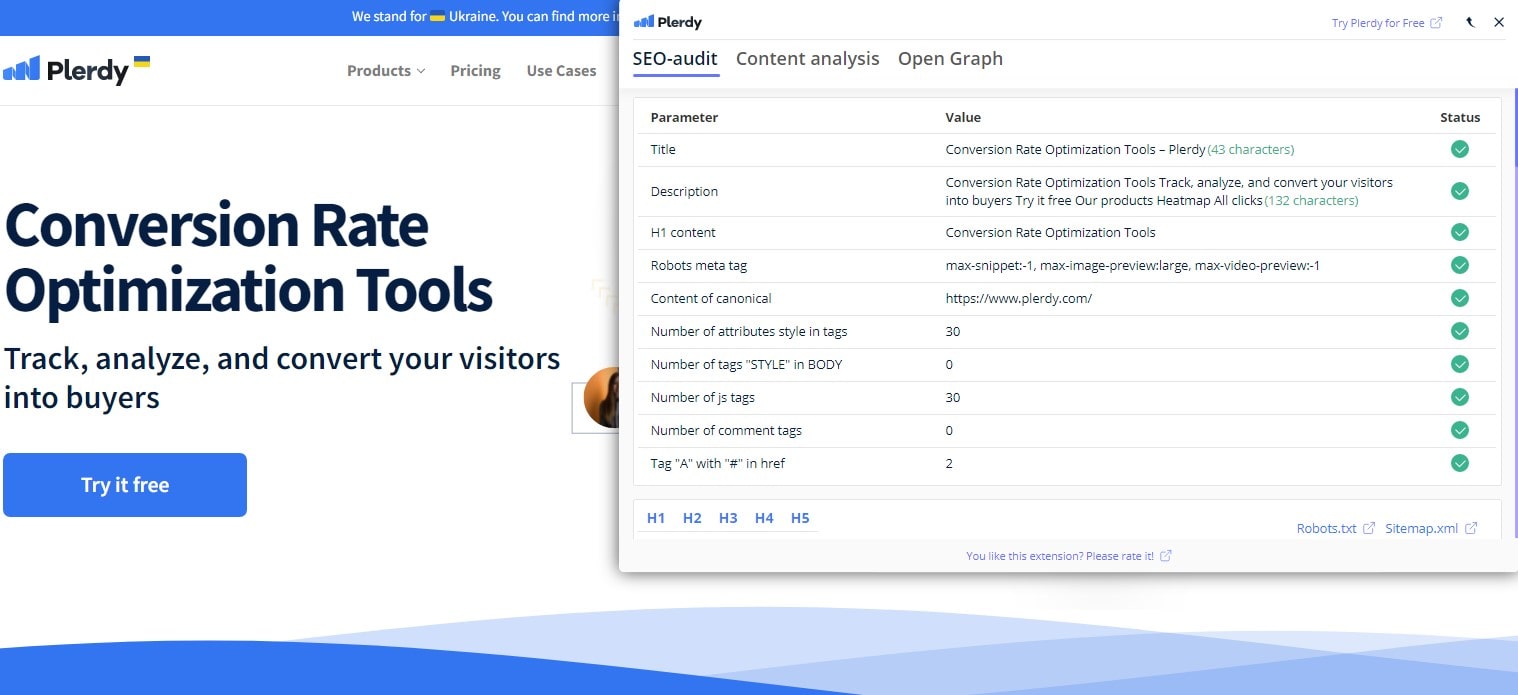Screen dimensions: 1518x695
Task: Open the Robots.txt link
Action: coord(1336,528)
